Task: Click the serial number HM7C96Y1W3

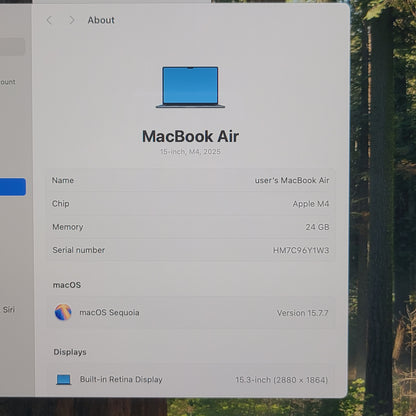Action: (x=301, y=250)
